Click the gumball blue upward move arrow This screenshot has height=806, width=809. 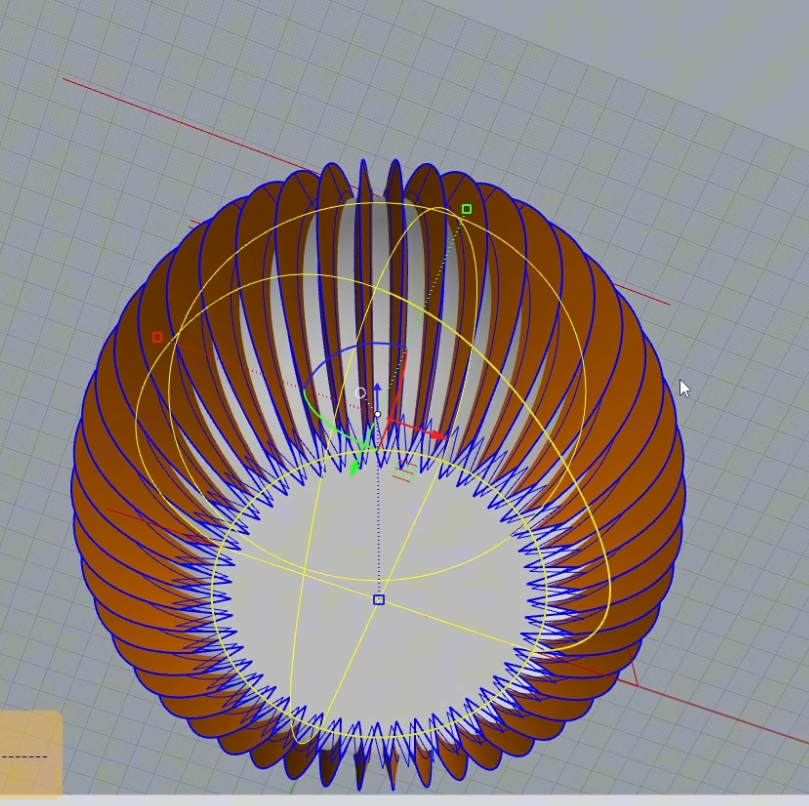[377, 388]
